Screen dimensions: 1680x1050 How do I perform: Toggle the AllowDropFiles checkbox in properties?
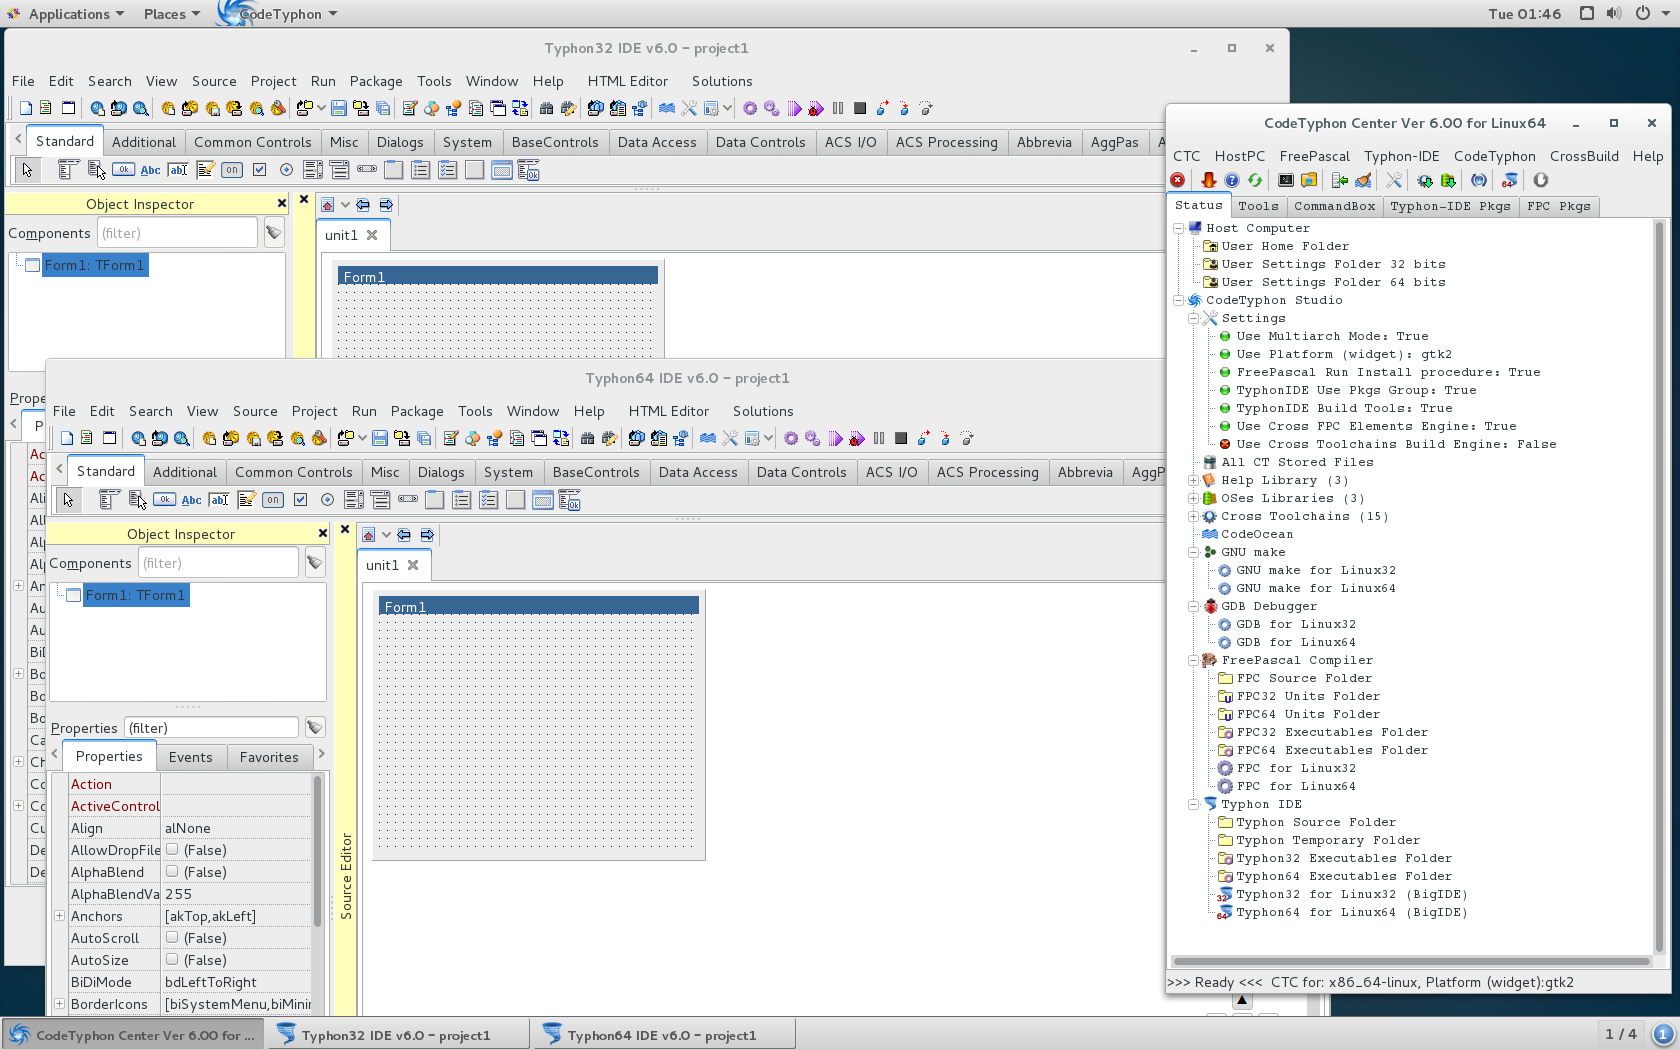click(x=172, y=849)
